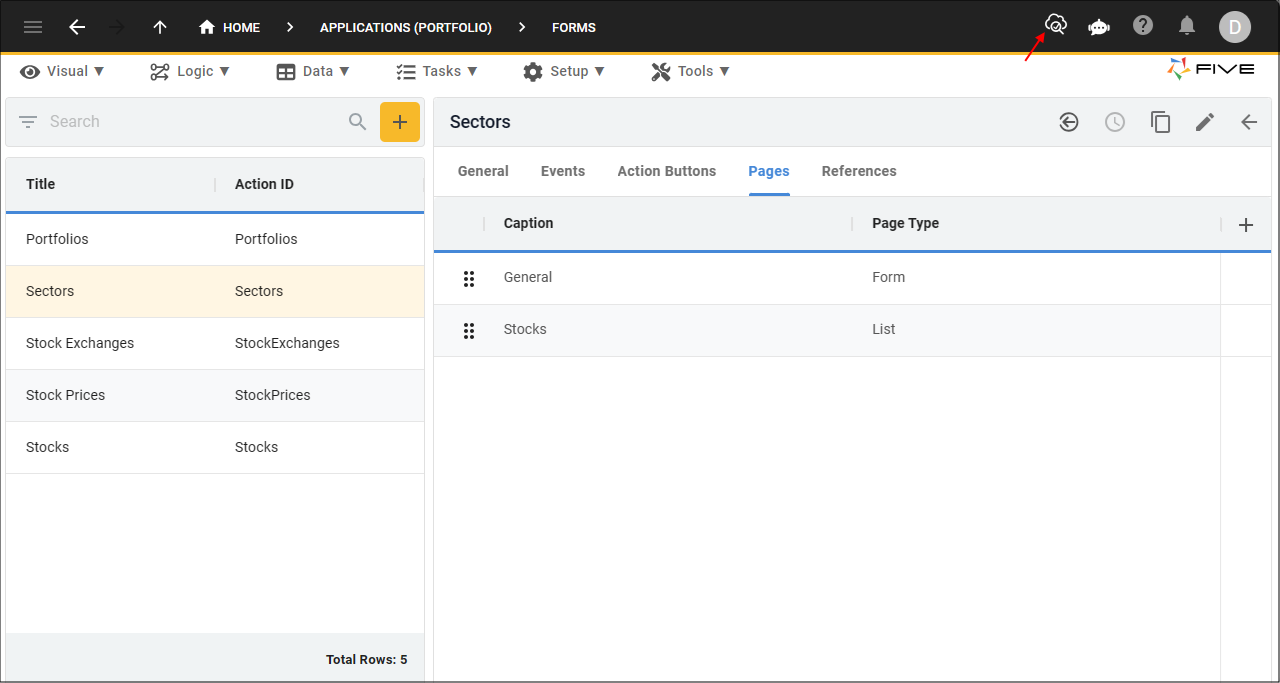Click the List page type cell
Viewport: 1280px width, 683px height.
(x=884, y=329)
